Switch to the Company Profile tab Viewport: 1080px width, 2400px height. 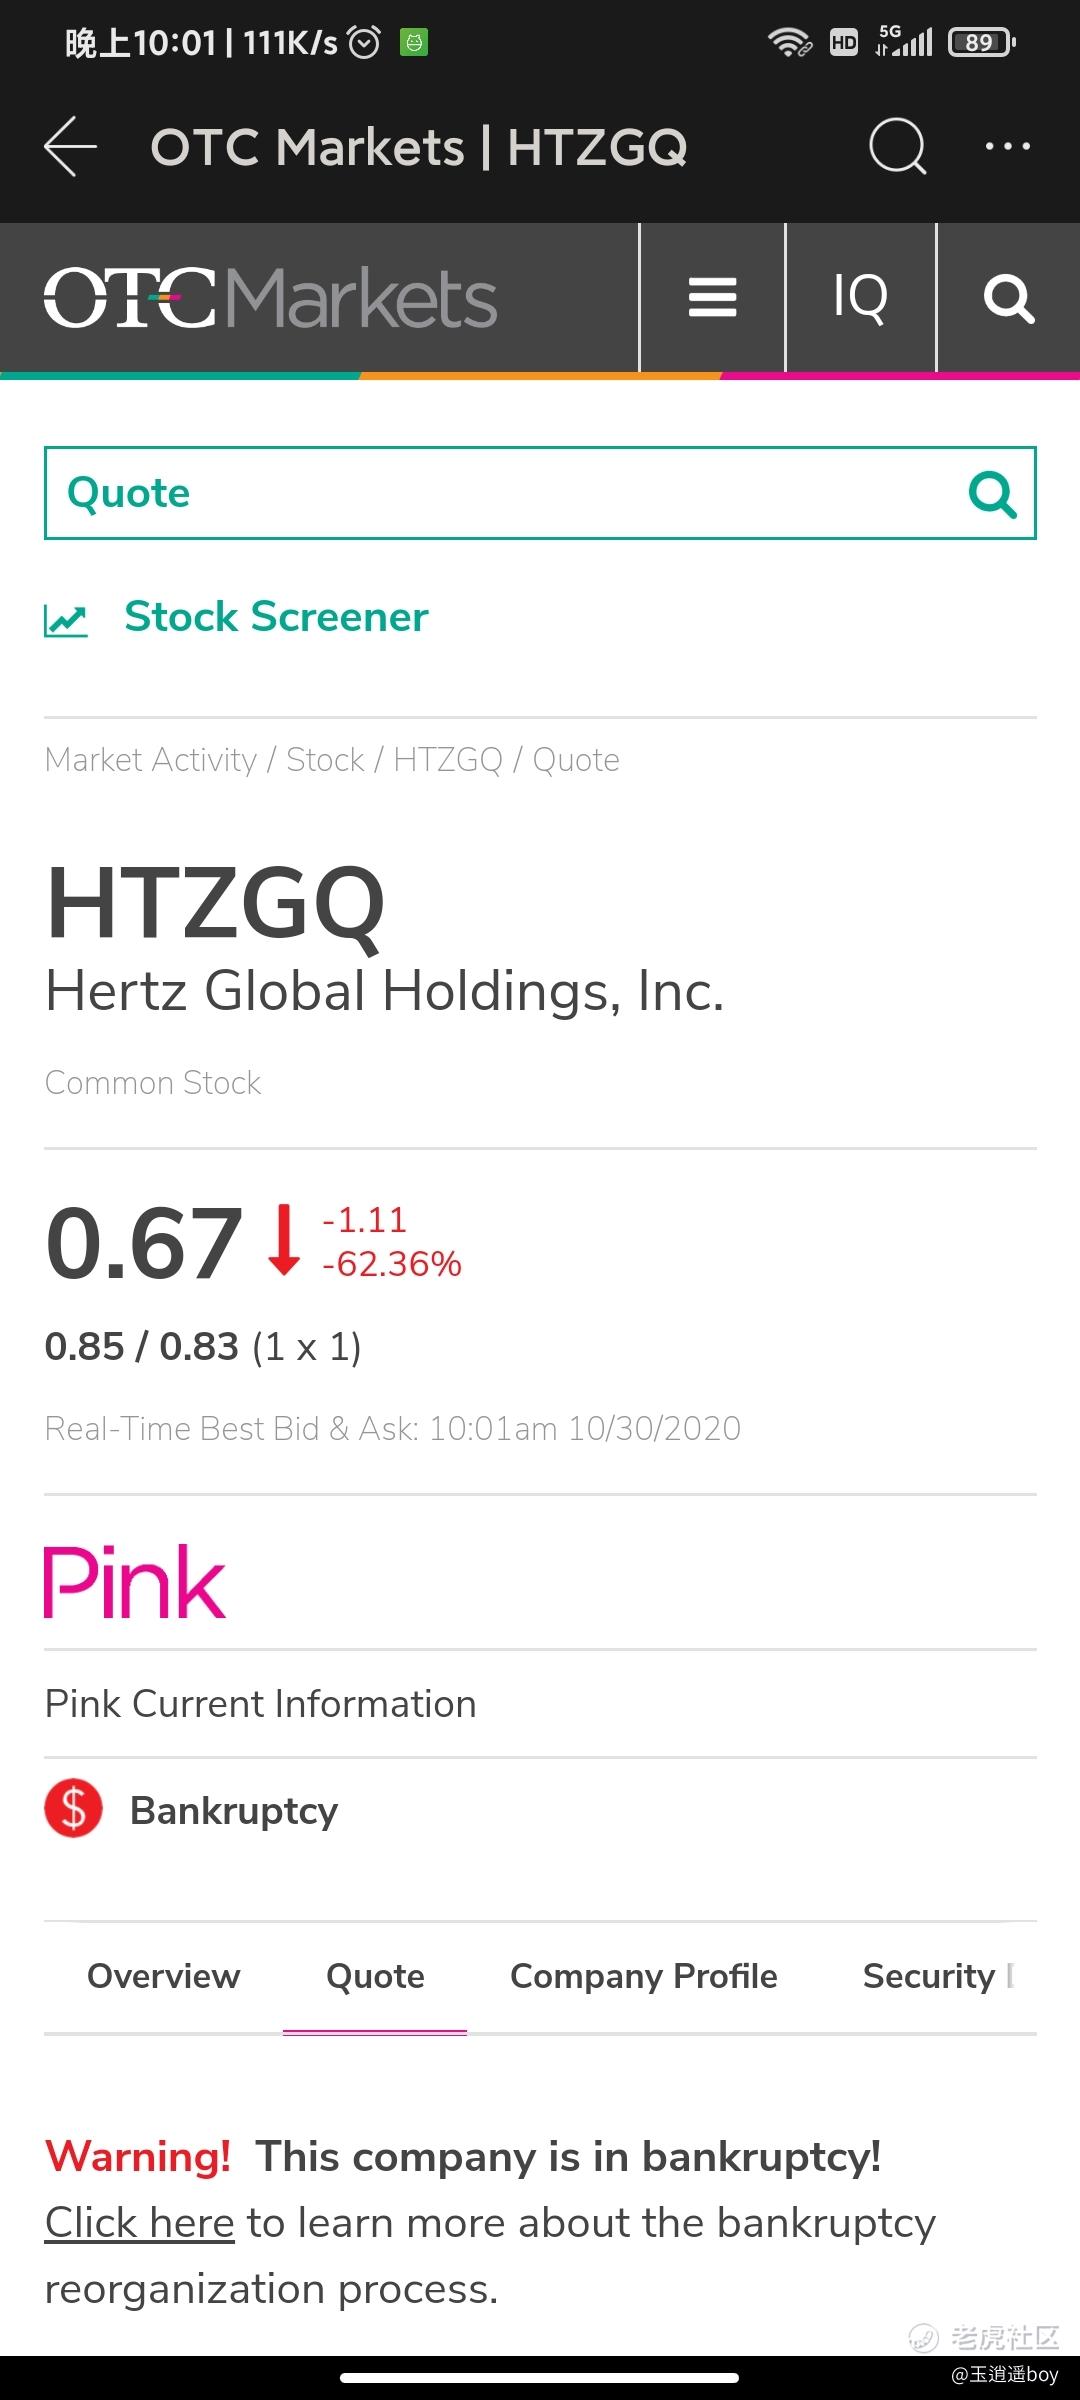coord(644,1977)
